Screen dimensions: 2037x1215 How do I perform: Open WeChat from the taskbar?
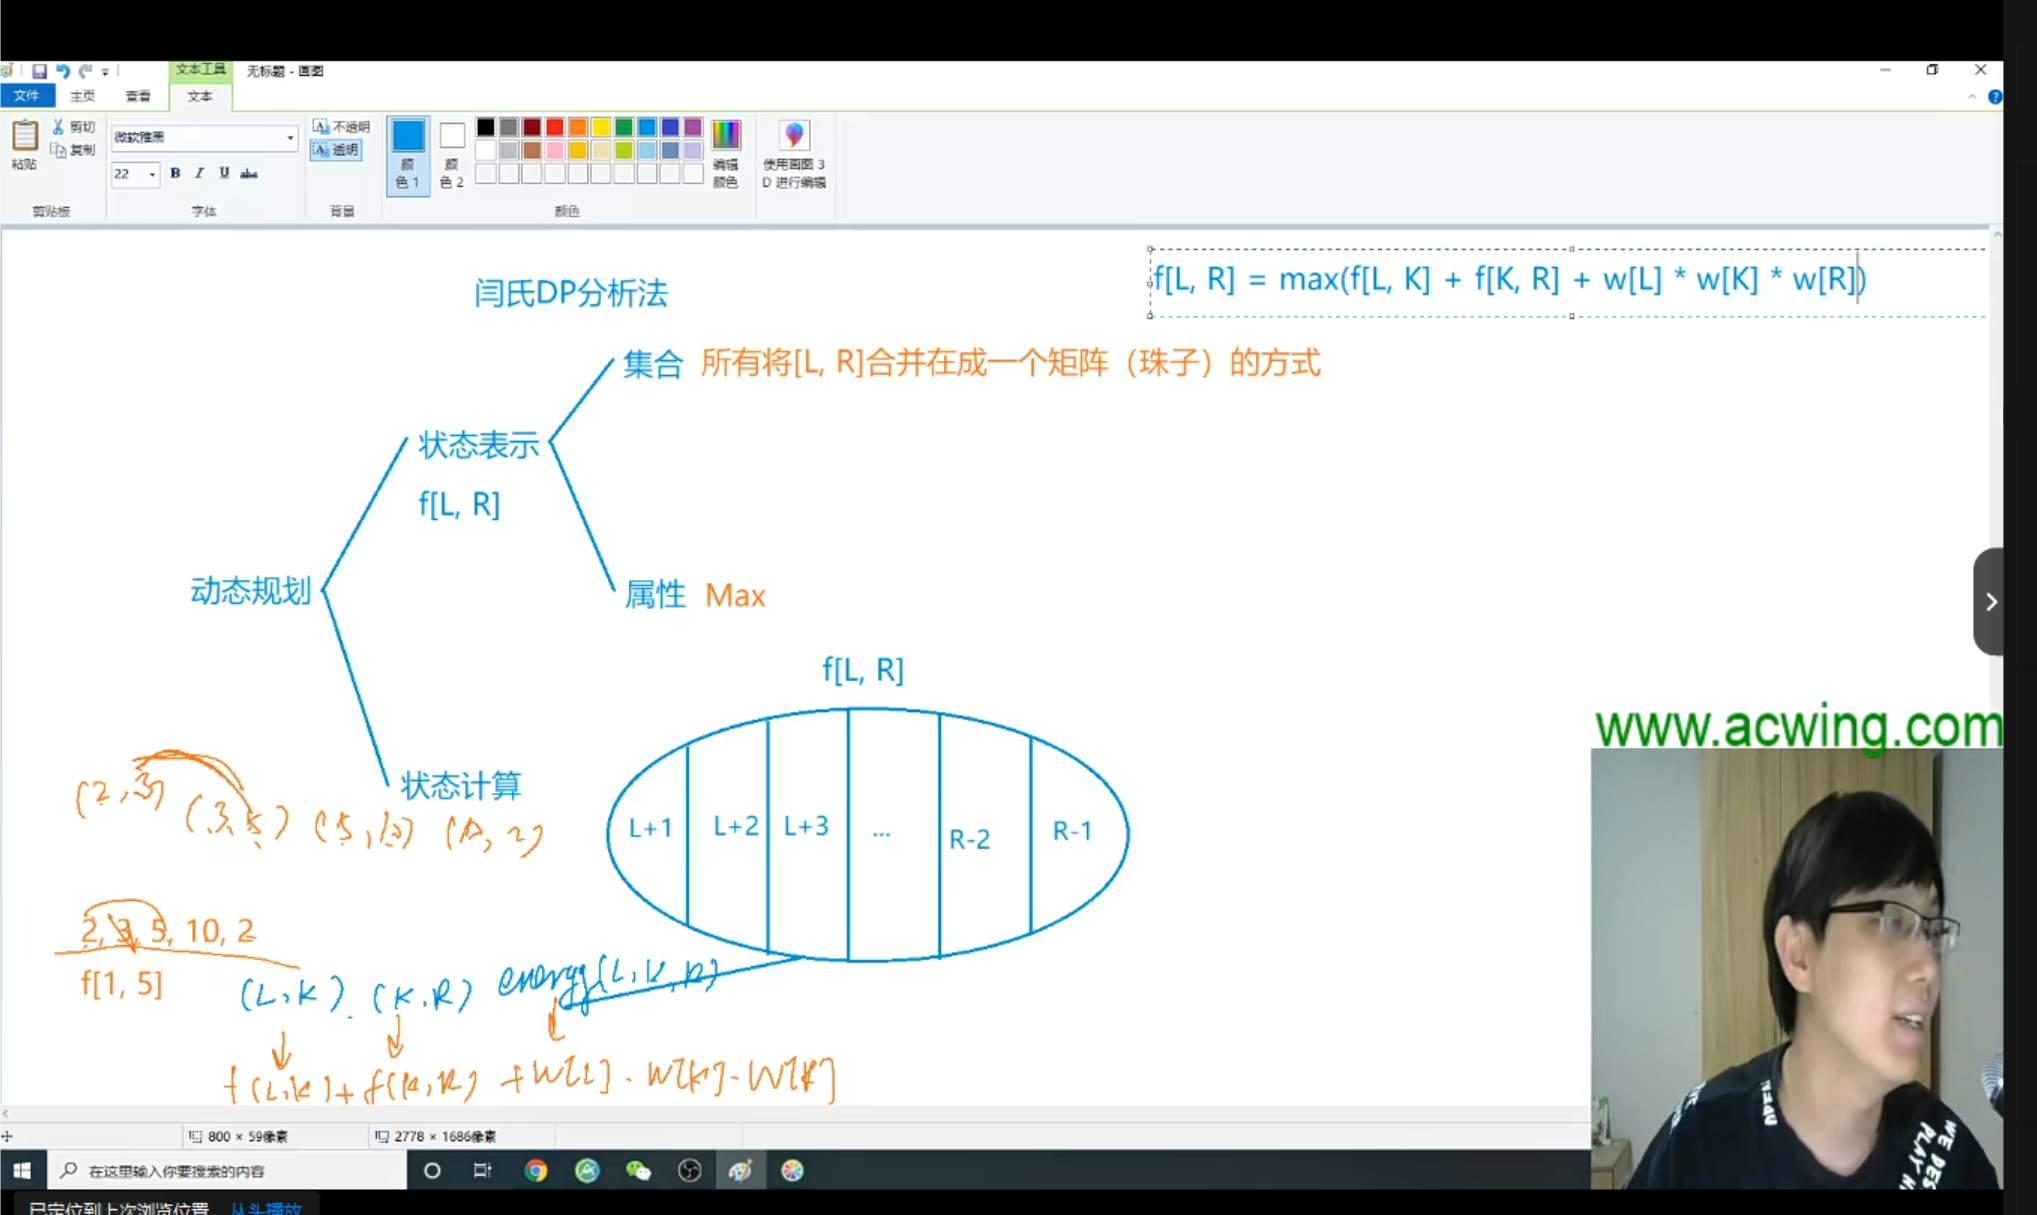(x=638, y=1170)
